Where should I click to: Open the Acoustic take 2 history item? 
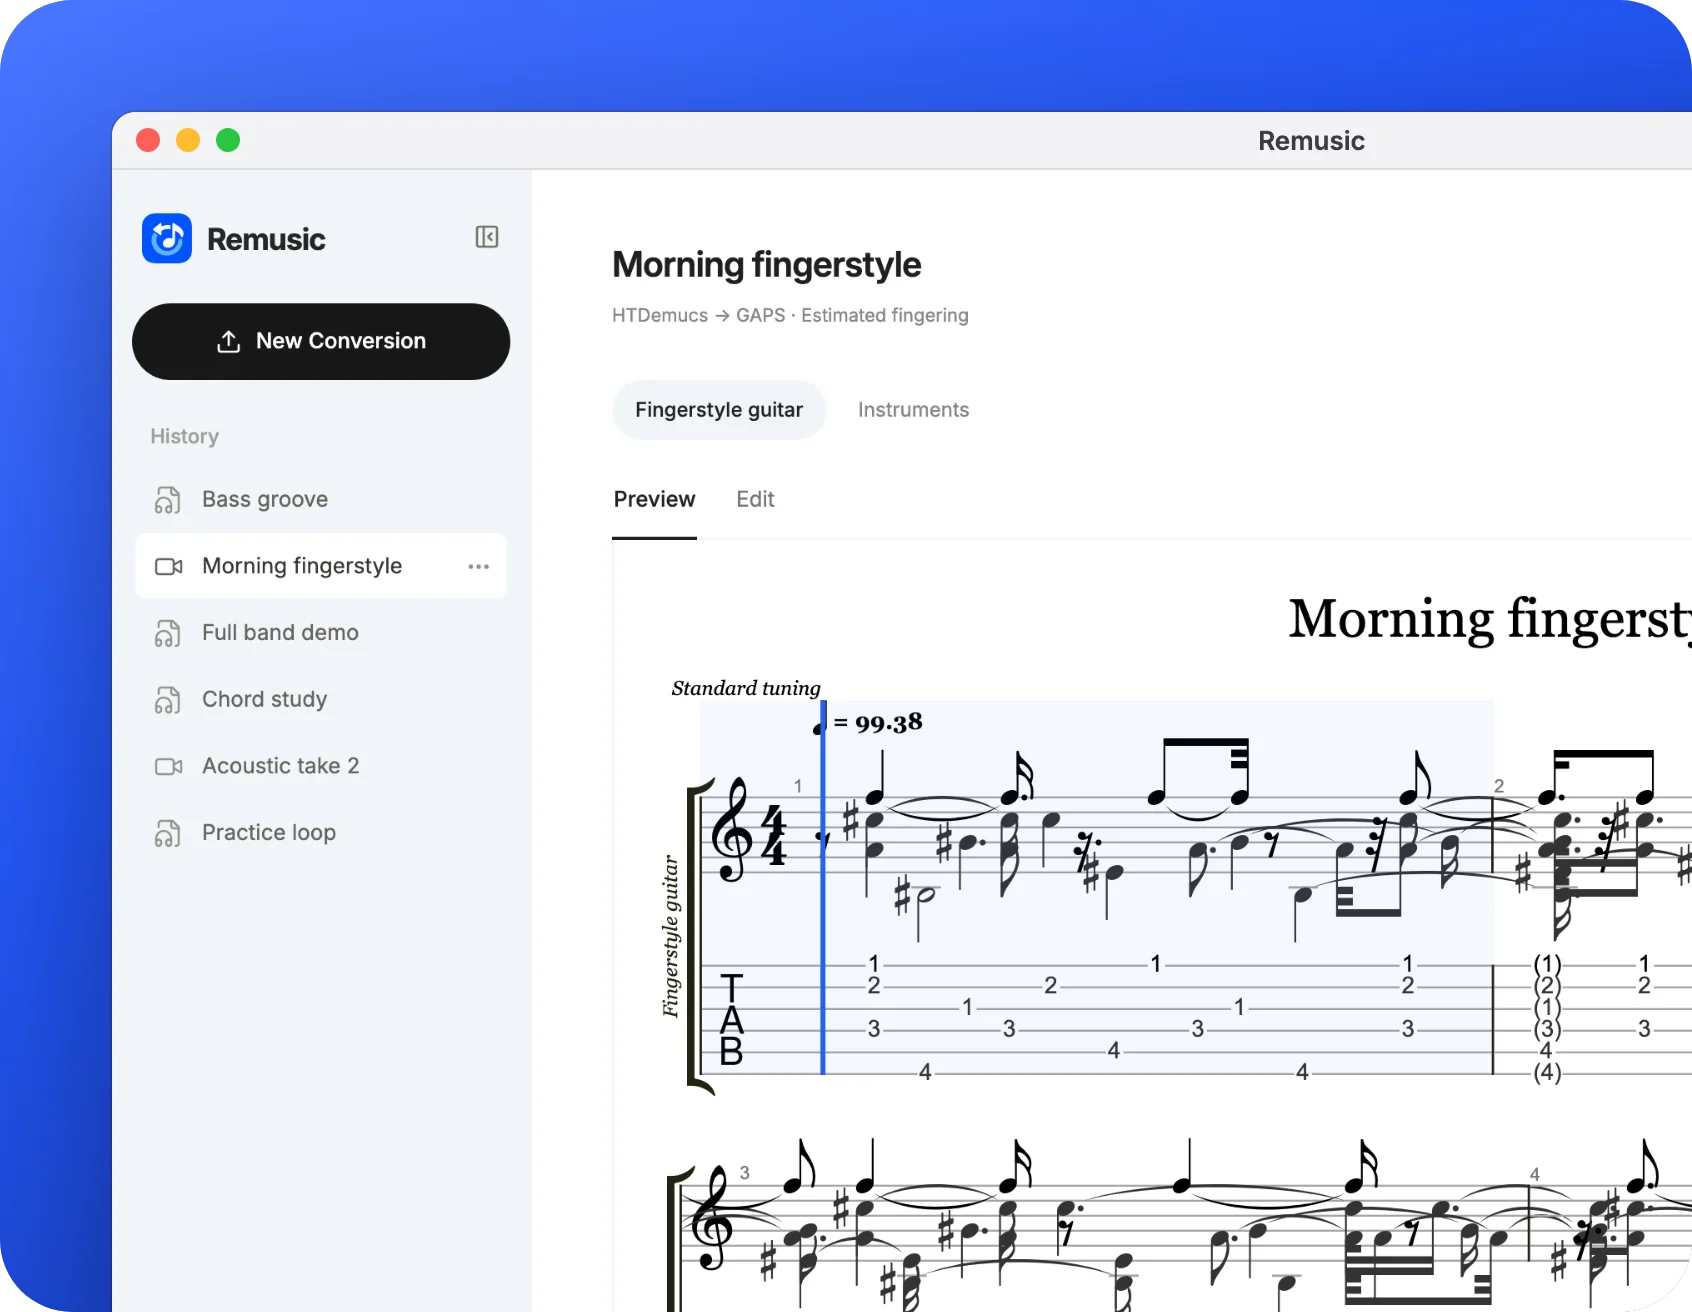pyautogui.click(x=321, y=766)
